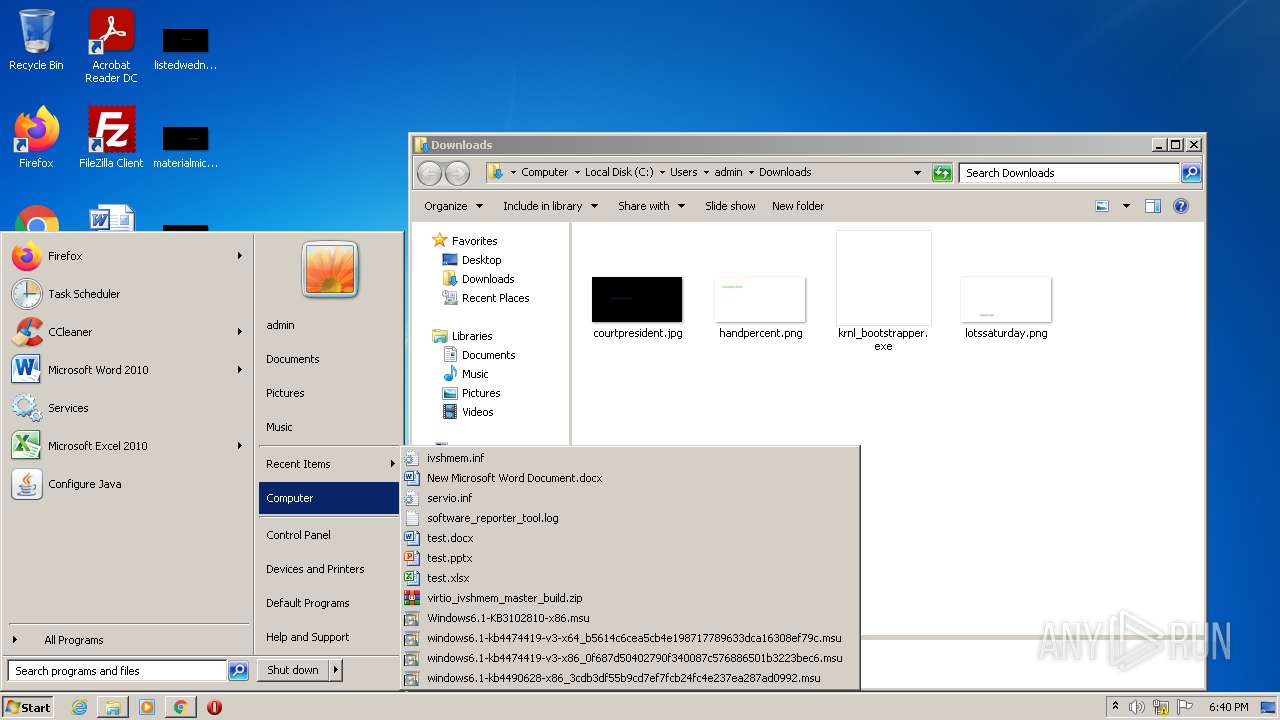Launch Microsoft Word 2010 from the Start menu
This screenshot has height=720, width=1280.
point(126,370)
